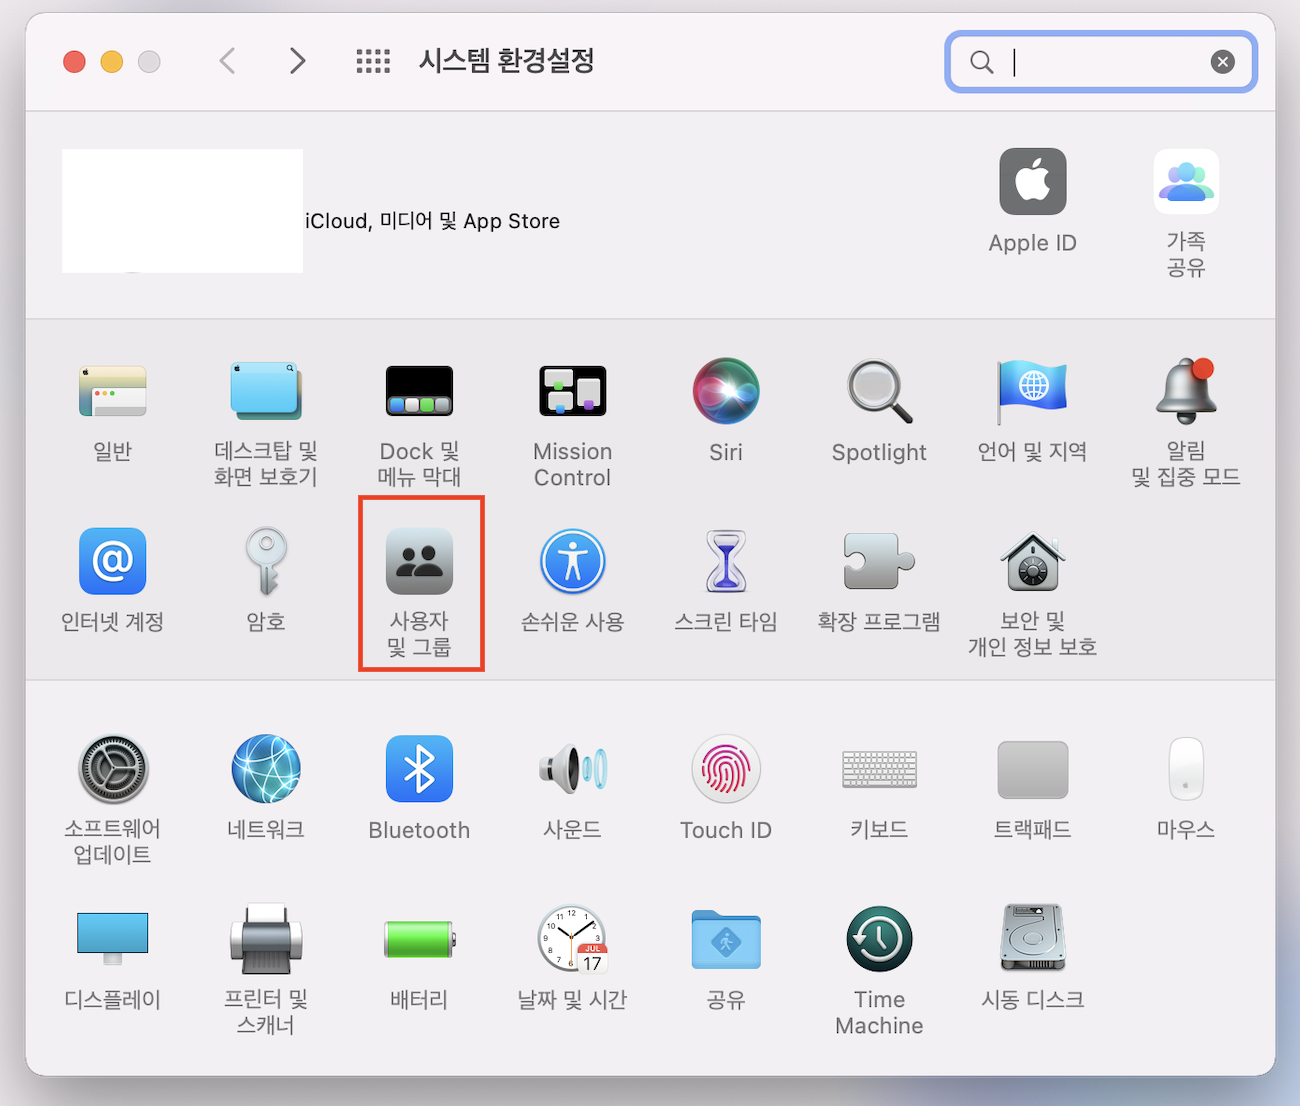Select the iCloud, 미디어 및 App Store text
Image resolution: width=1300 pixels, height=1106 pixels.
[433, 221]
